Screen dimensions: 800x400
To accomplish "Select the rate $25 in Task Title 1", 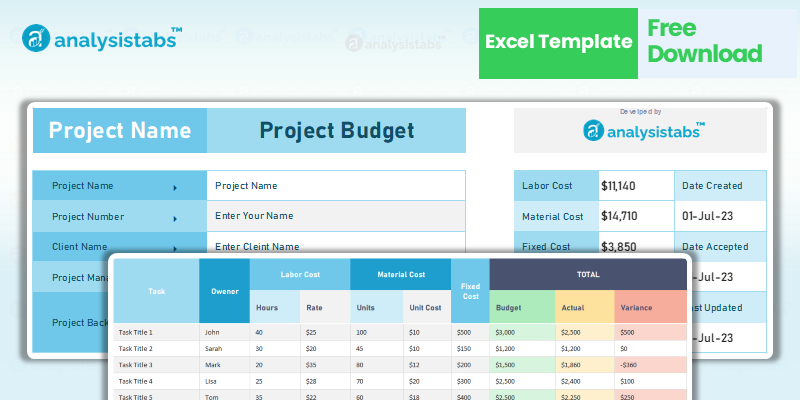I will click(325, 332).
